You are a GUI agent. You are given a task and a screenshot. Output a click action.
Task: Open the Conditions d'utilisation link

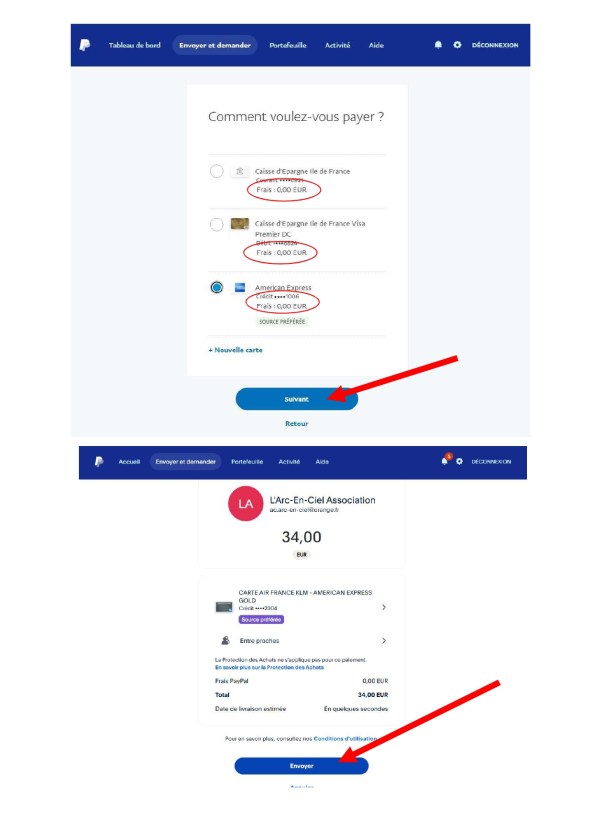click(345, 738)
